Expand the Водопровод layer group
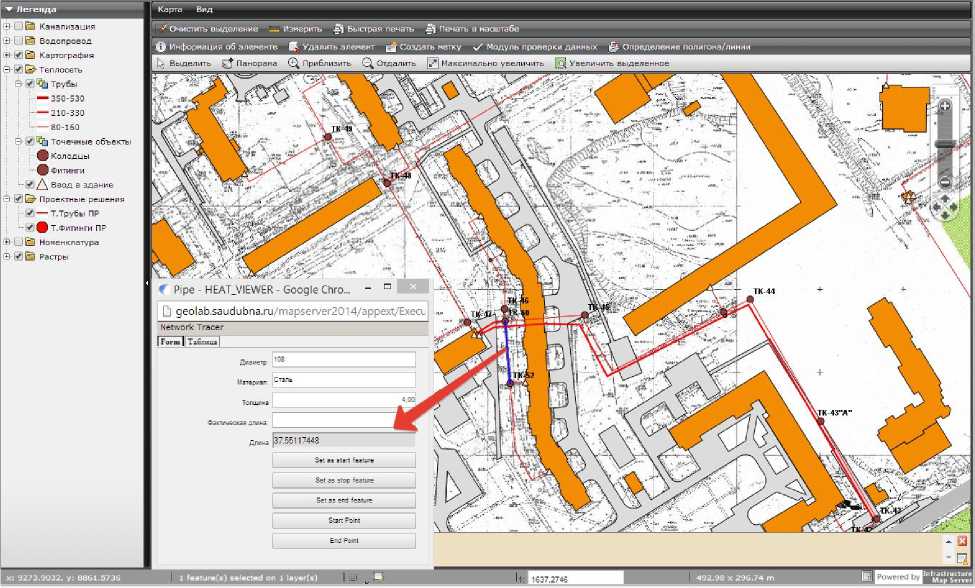975x588 pixels. point(7,41)
